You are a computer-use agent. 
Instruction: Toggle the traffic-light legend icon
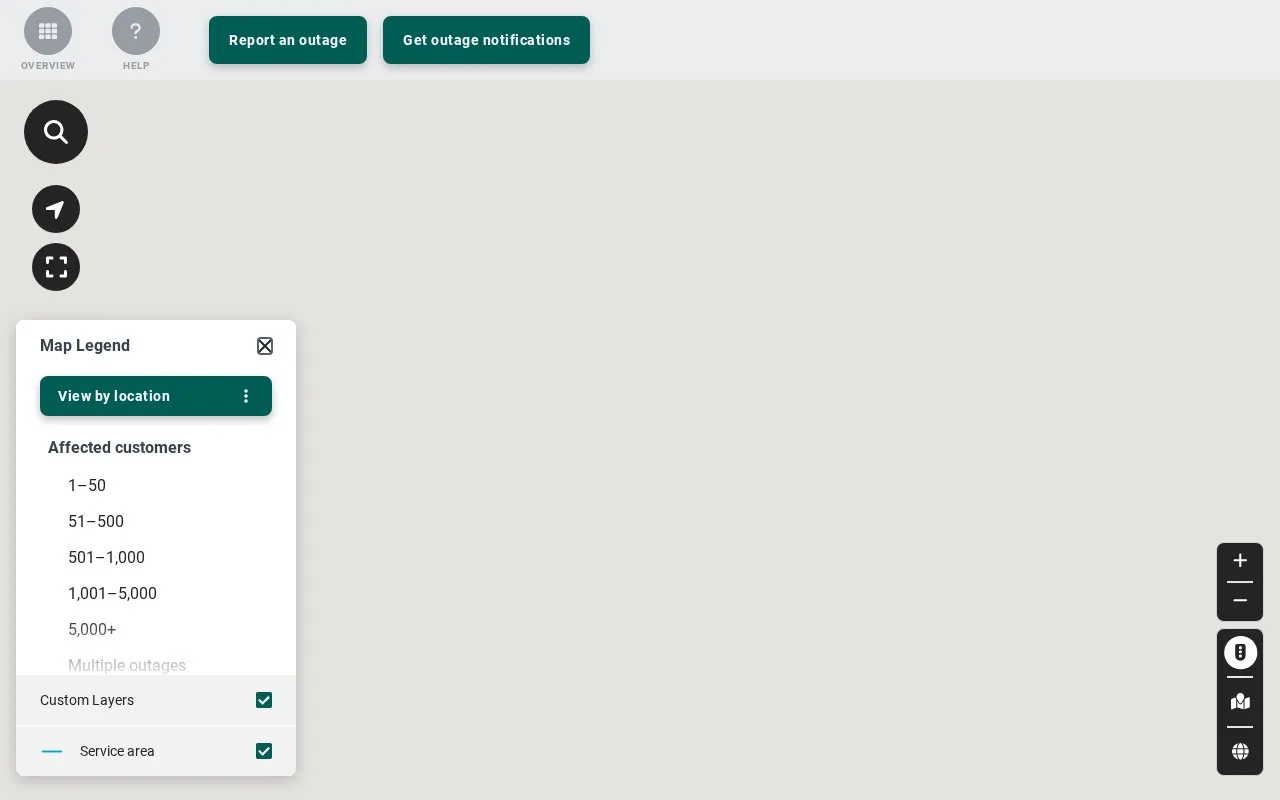1240,652
